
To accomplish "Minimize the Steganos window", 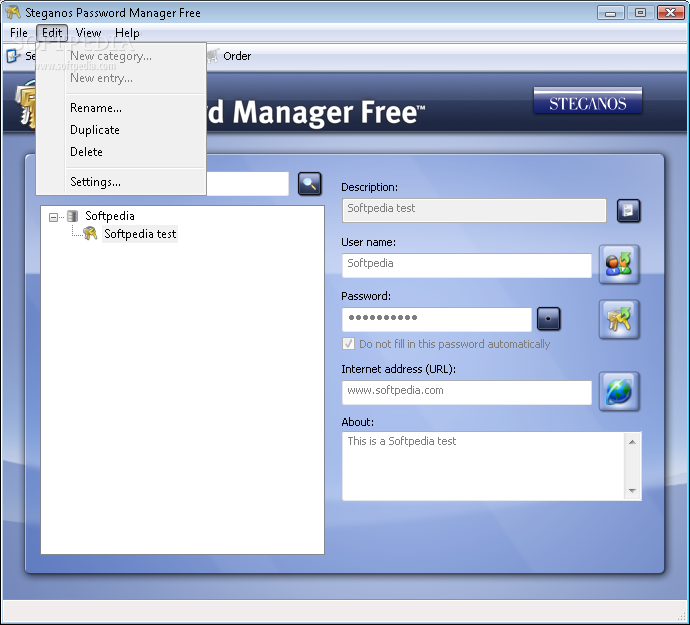I will pos(610,13).
